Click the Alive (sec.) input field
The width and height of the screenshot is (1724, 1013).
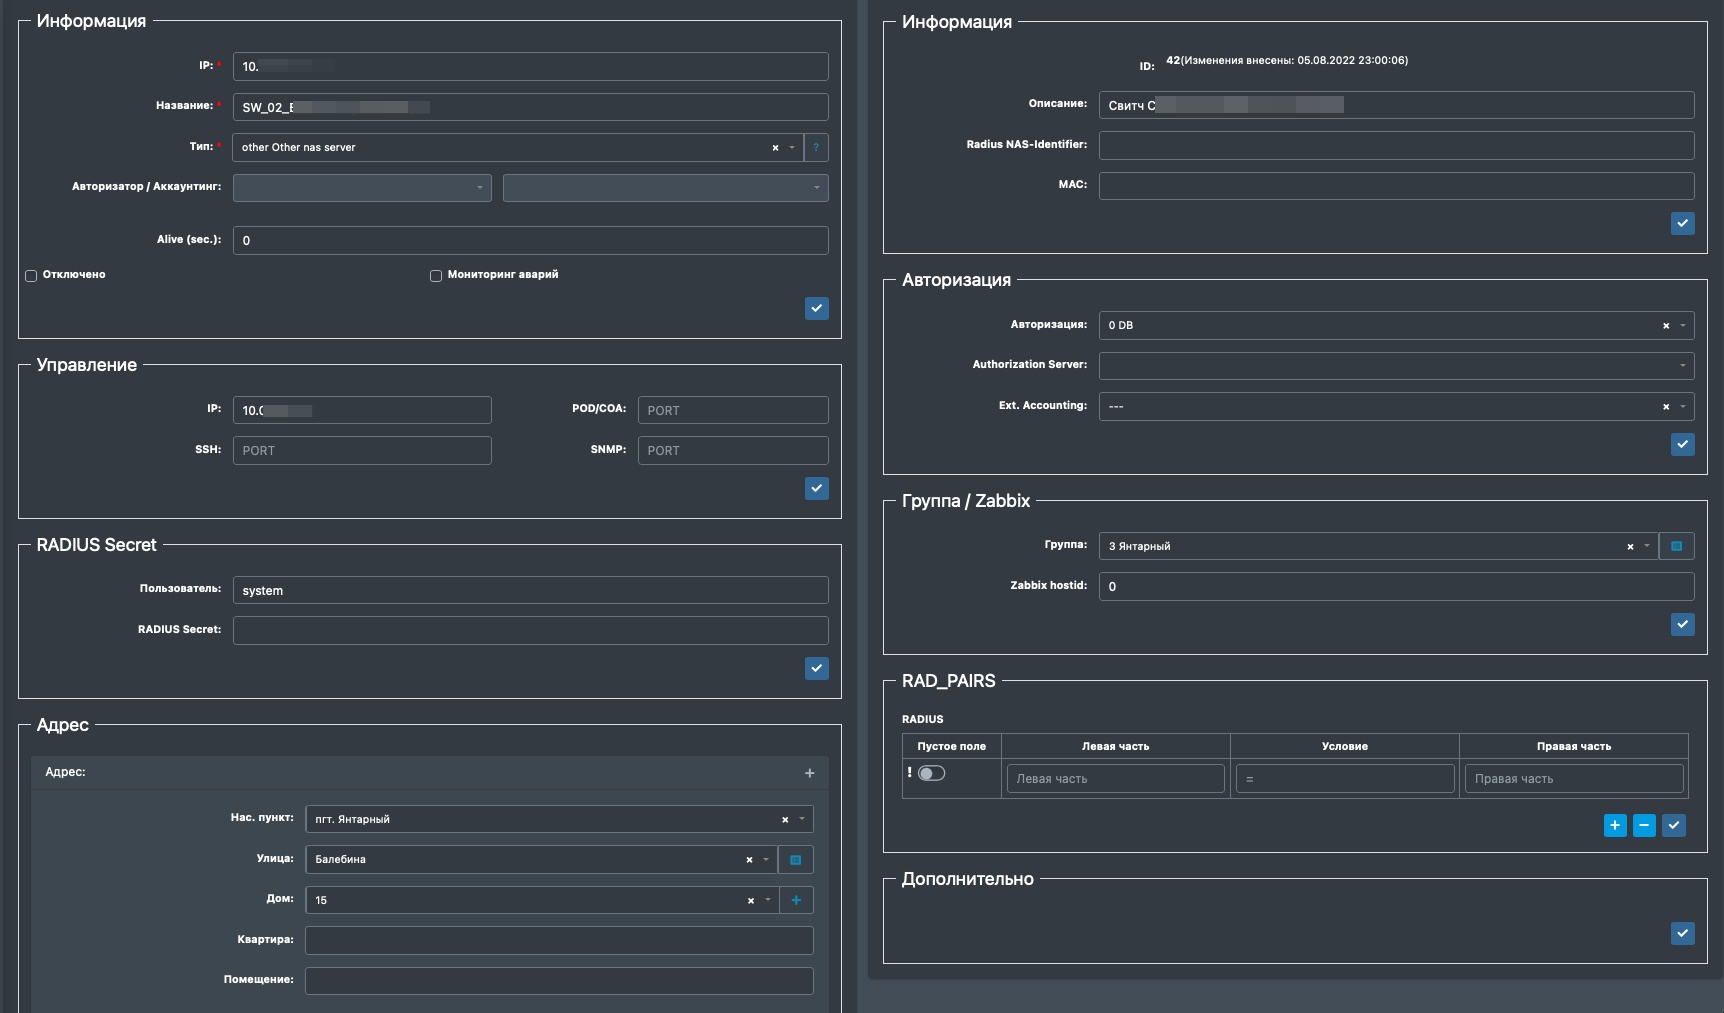pyautogui.click(x=531, y=240)
